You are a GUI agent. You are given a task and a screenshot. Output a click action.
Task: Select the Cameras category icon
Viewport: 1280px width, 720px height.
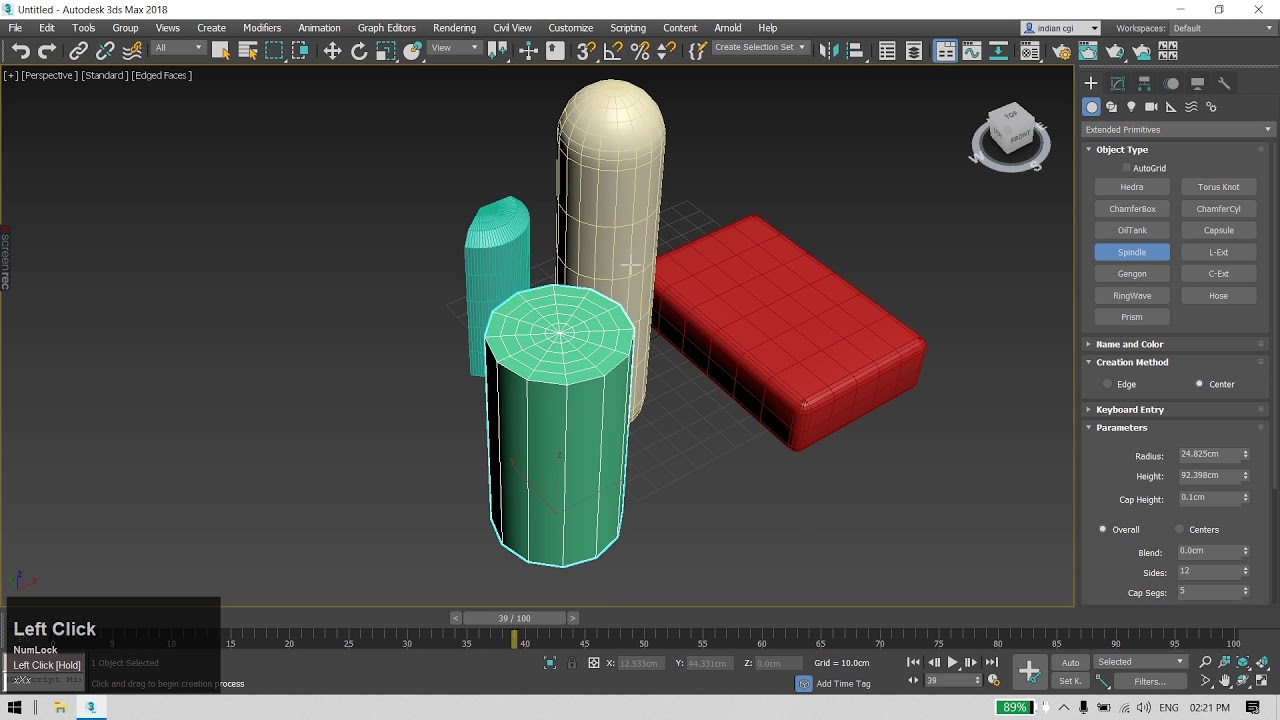pos(1151,107)
